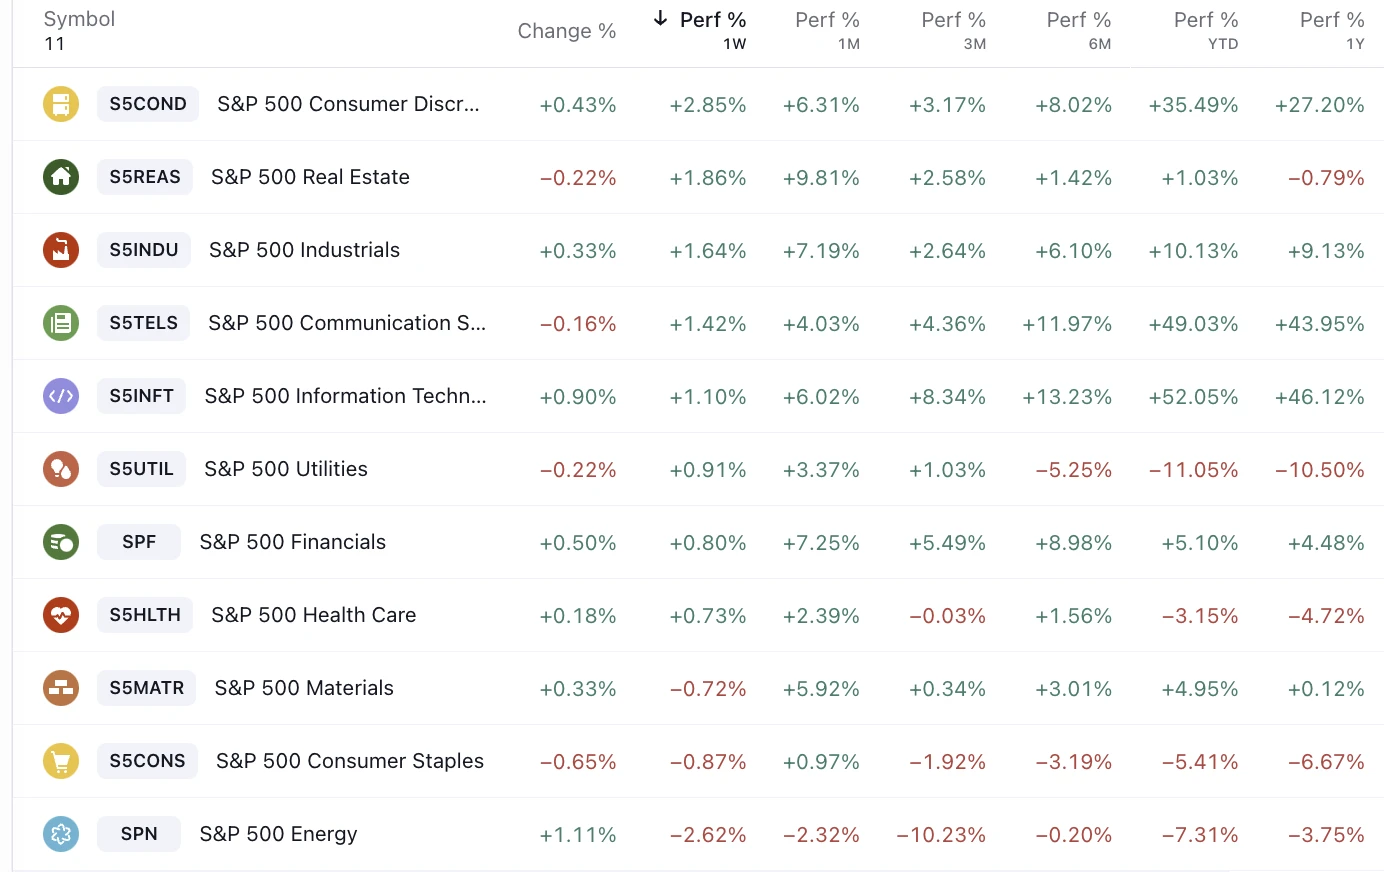Click the Consumer Staples cart icon
1384x872 pixels.
pyautogui.click(x=61, y=761)
